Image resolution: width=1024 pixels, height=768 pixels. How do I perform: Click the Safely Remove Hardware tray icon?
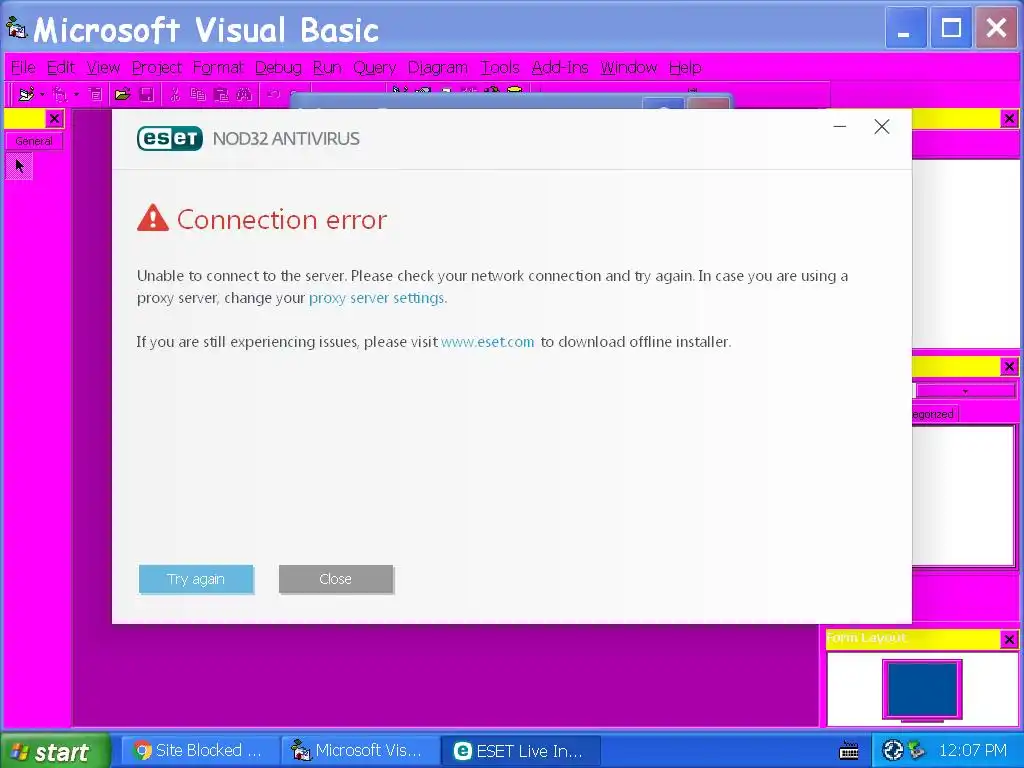(x=917, y=751)
